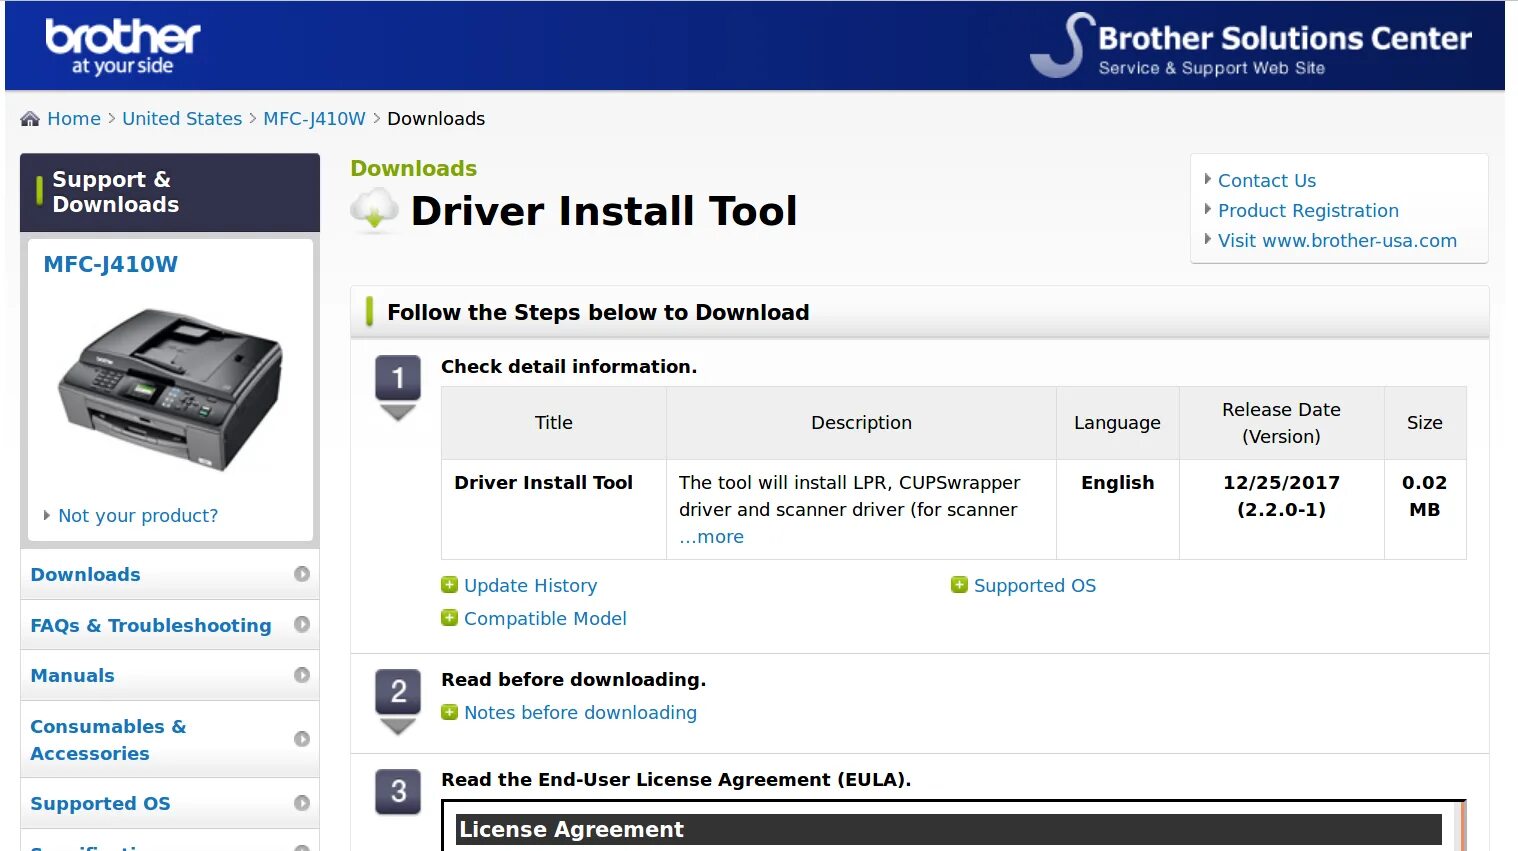The height and width of the screenshot is (851, 1518).
Task: Open the Contact Us link
Action: 1266,181
